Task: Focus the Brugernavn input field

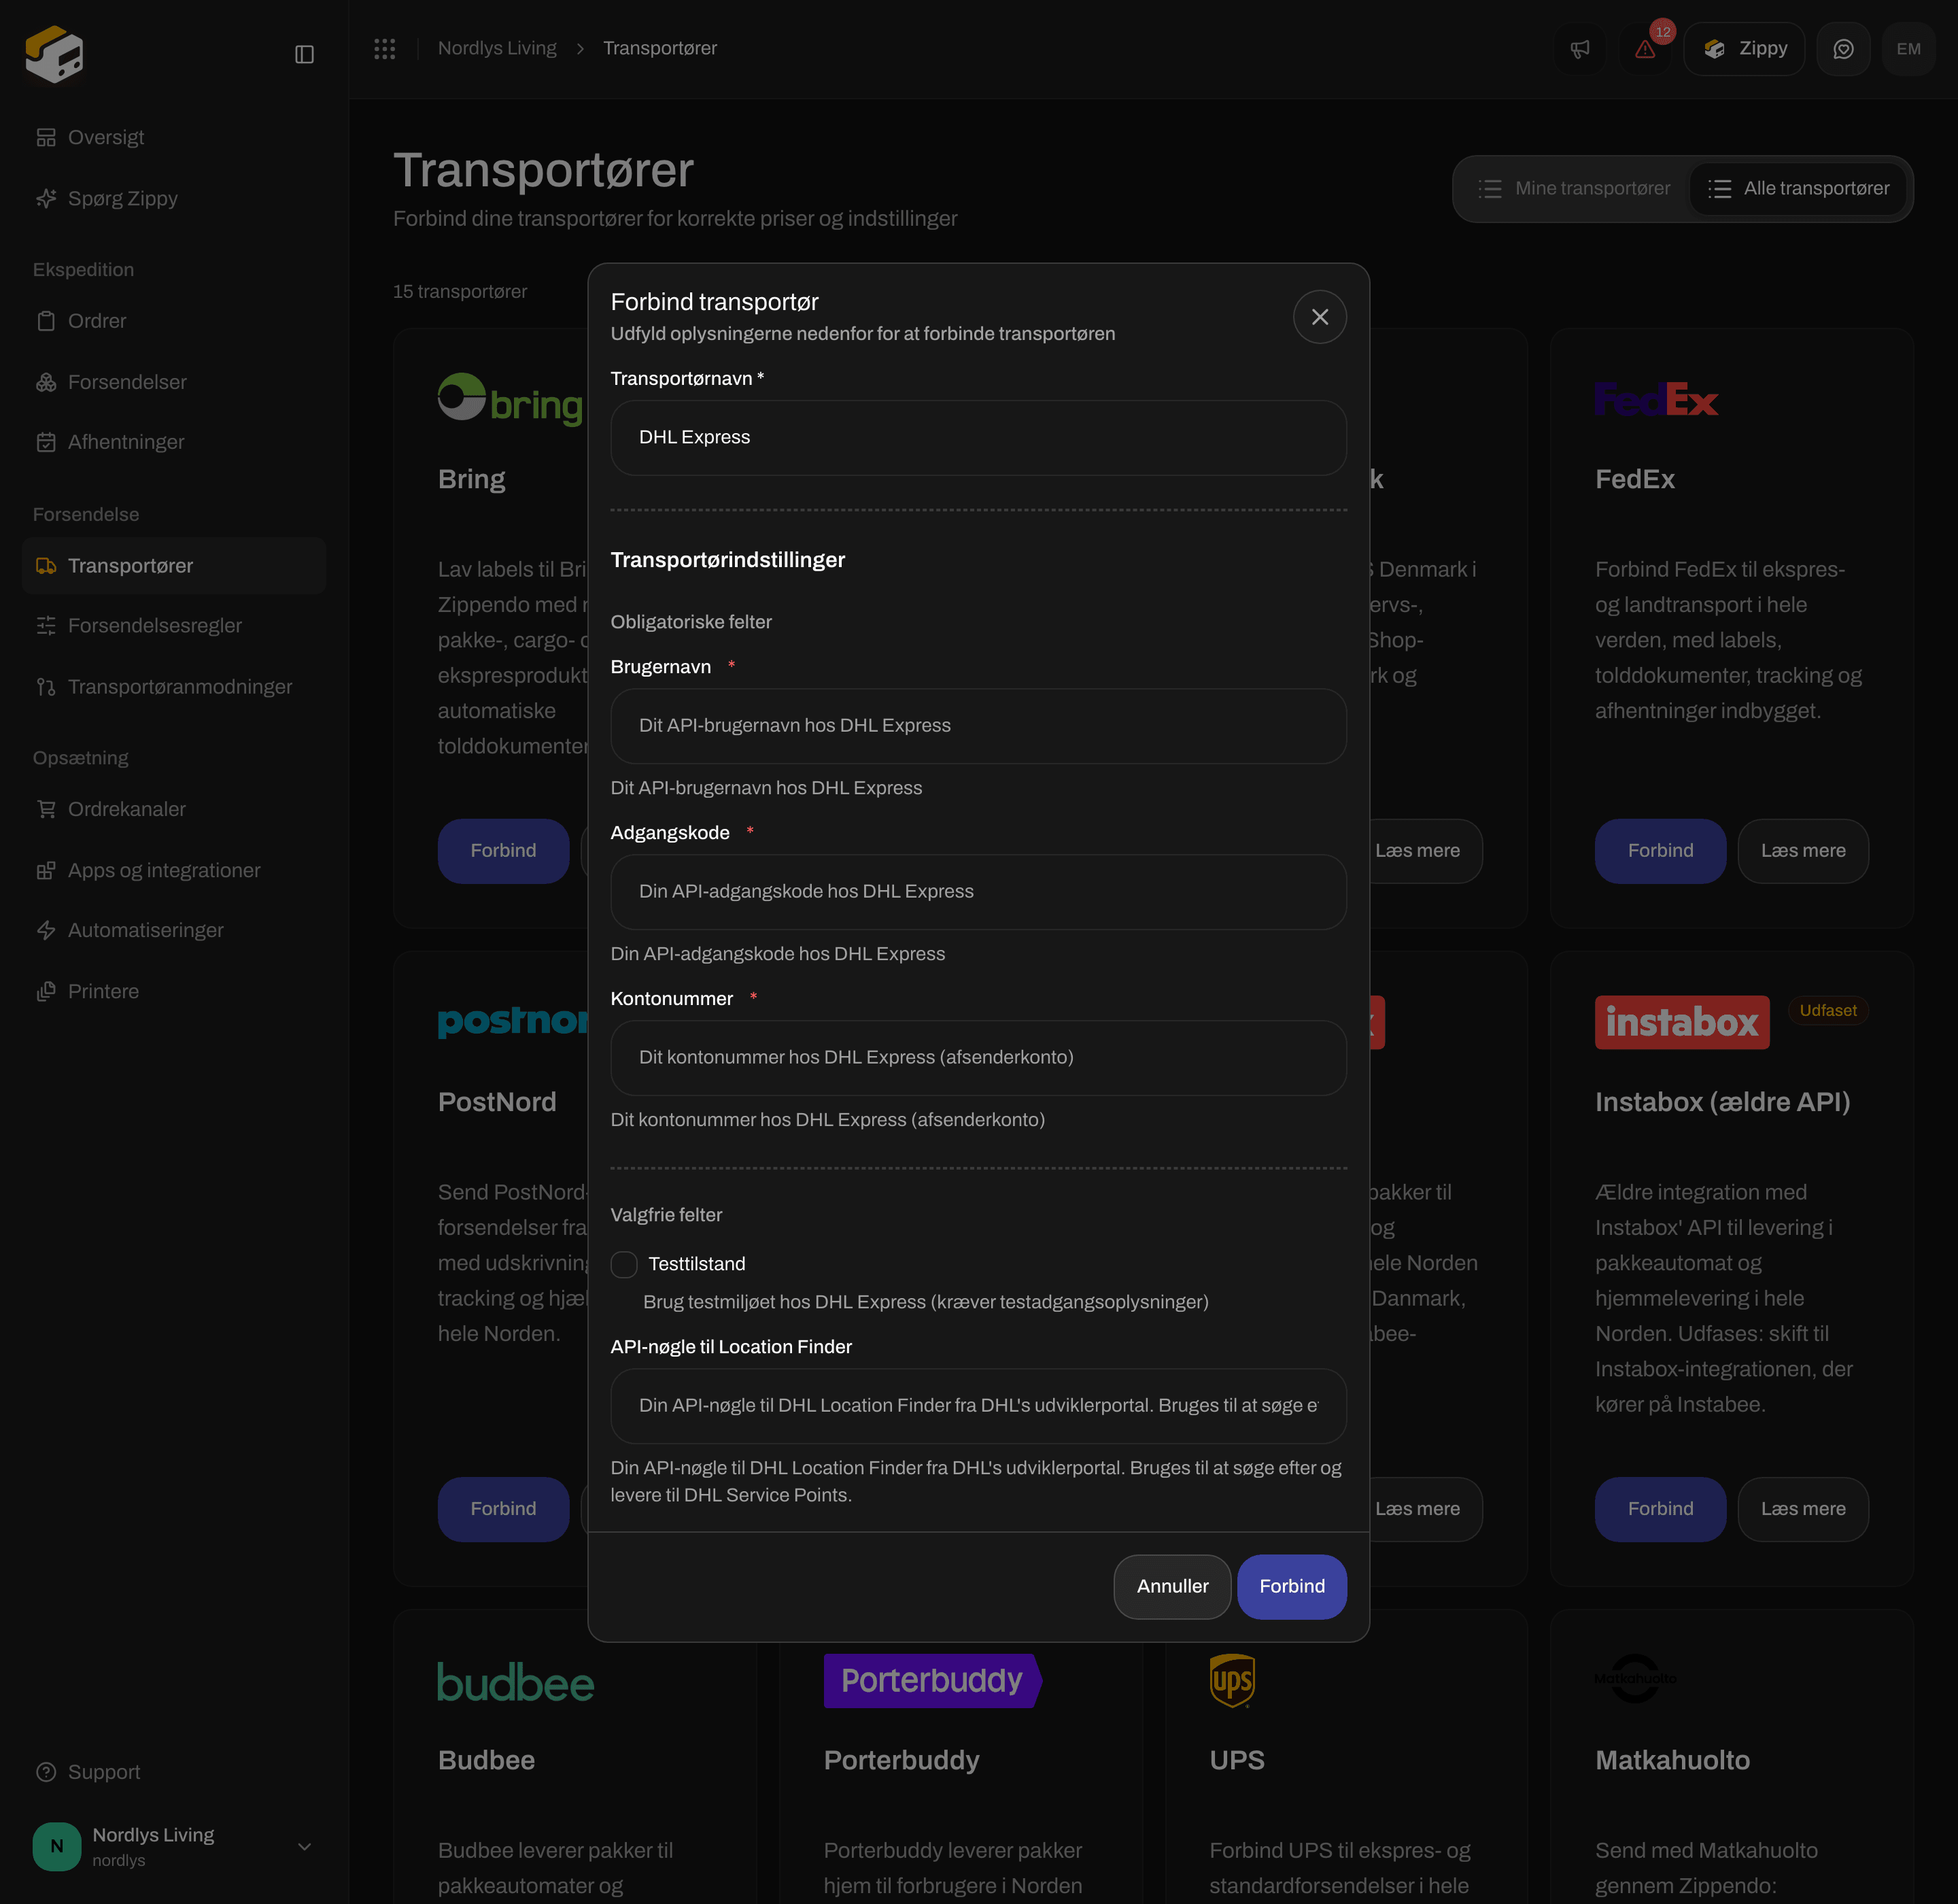Action: tap(978, 726)
